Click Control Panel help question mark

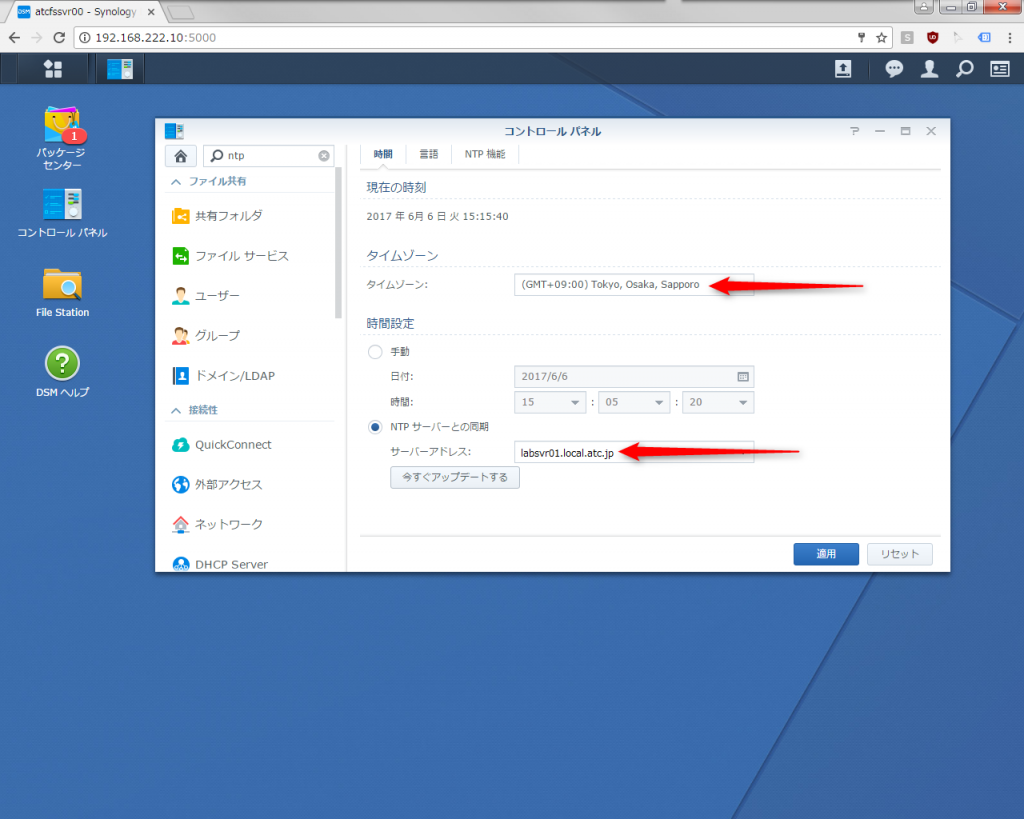pyautogui.click(x=854, y=131)
